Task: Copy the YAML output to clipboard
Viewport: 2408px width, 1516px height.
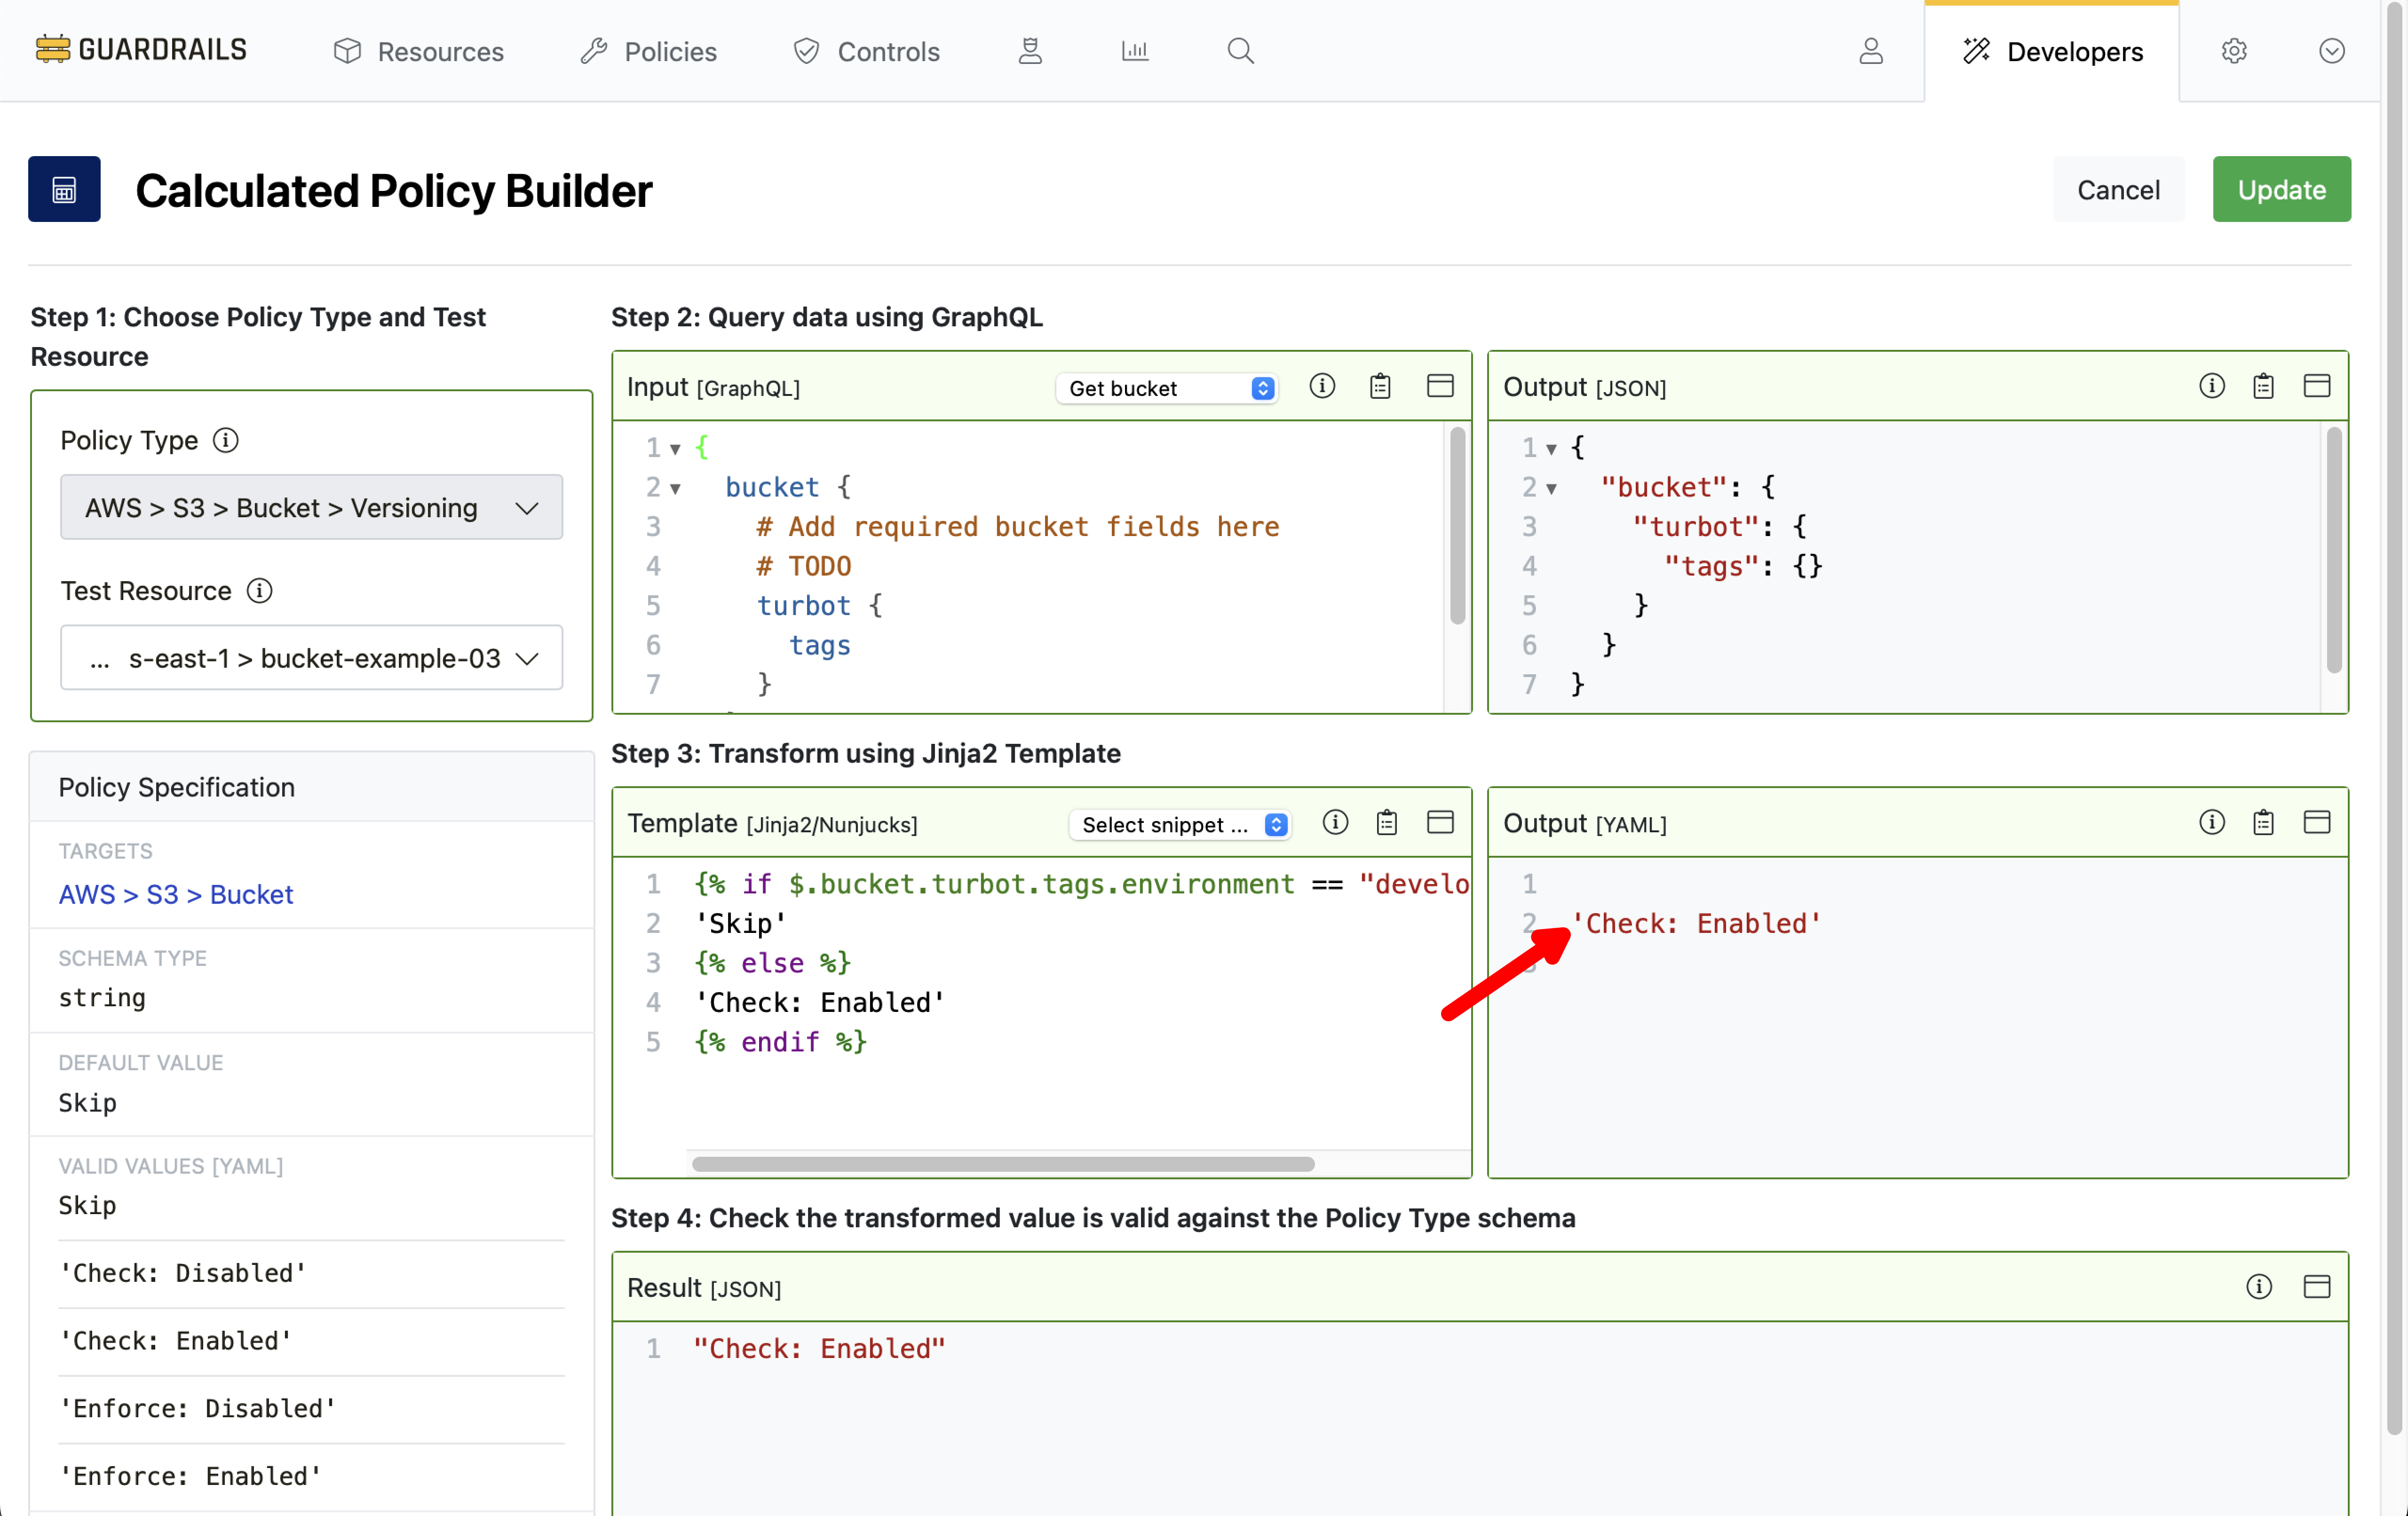Action: click(x=2263, y=823)
